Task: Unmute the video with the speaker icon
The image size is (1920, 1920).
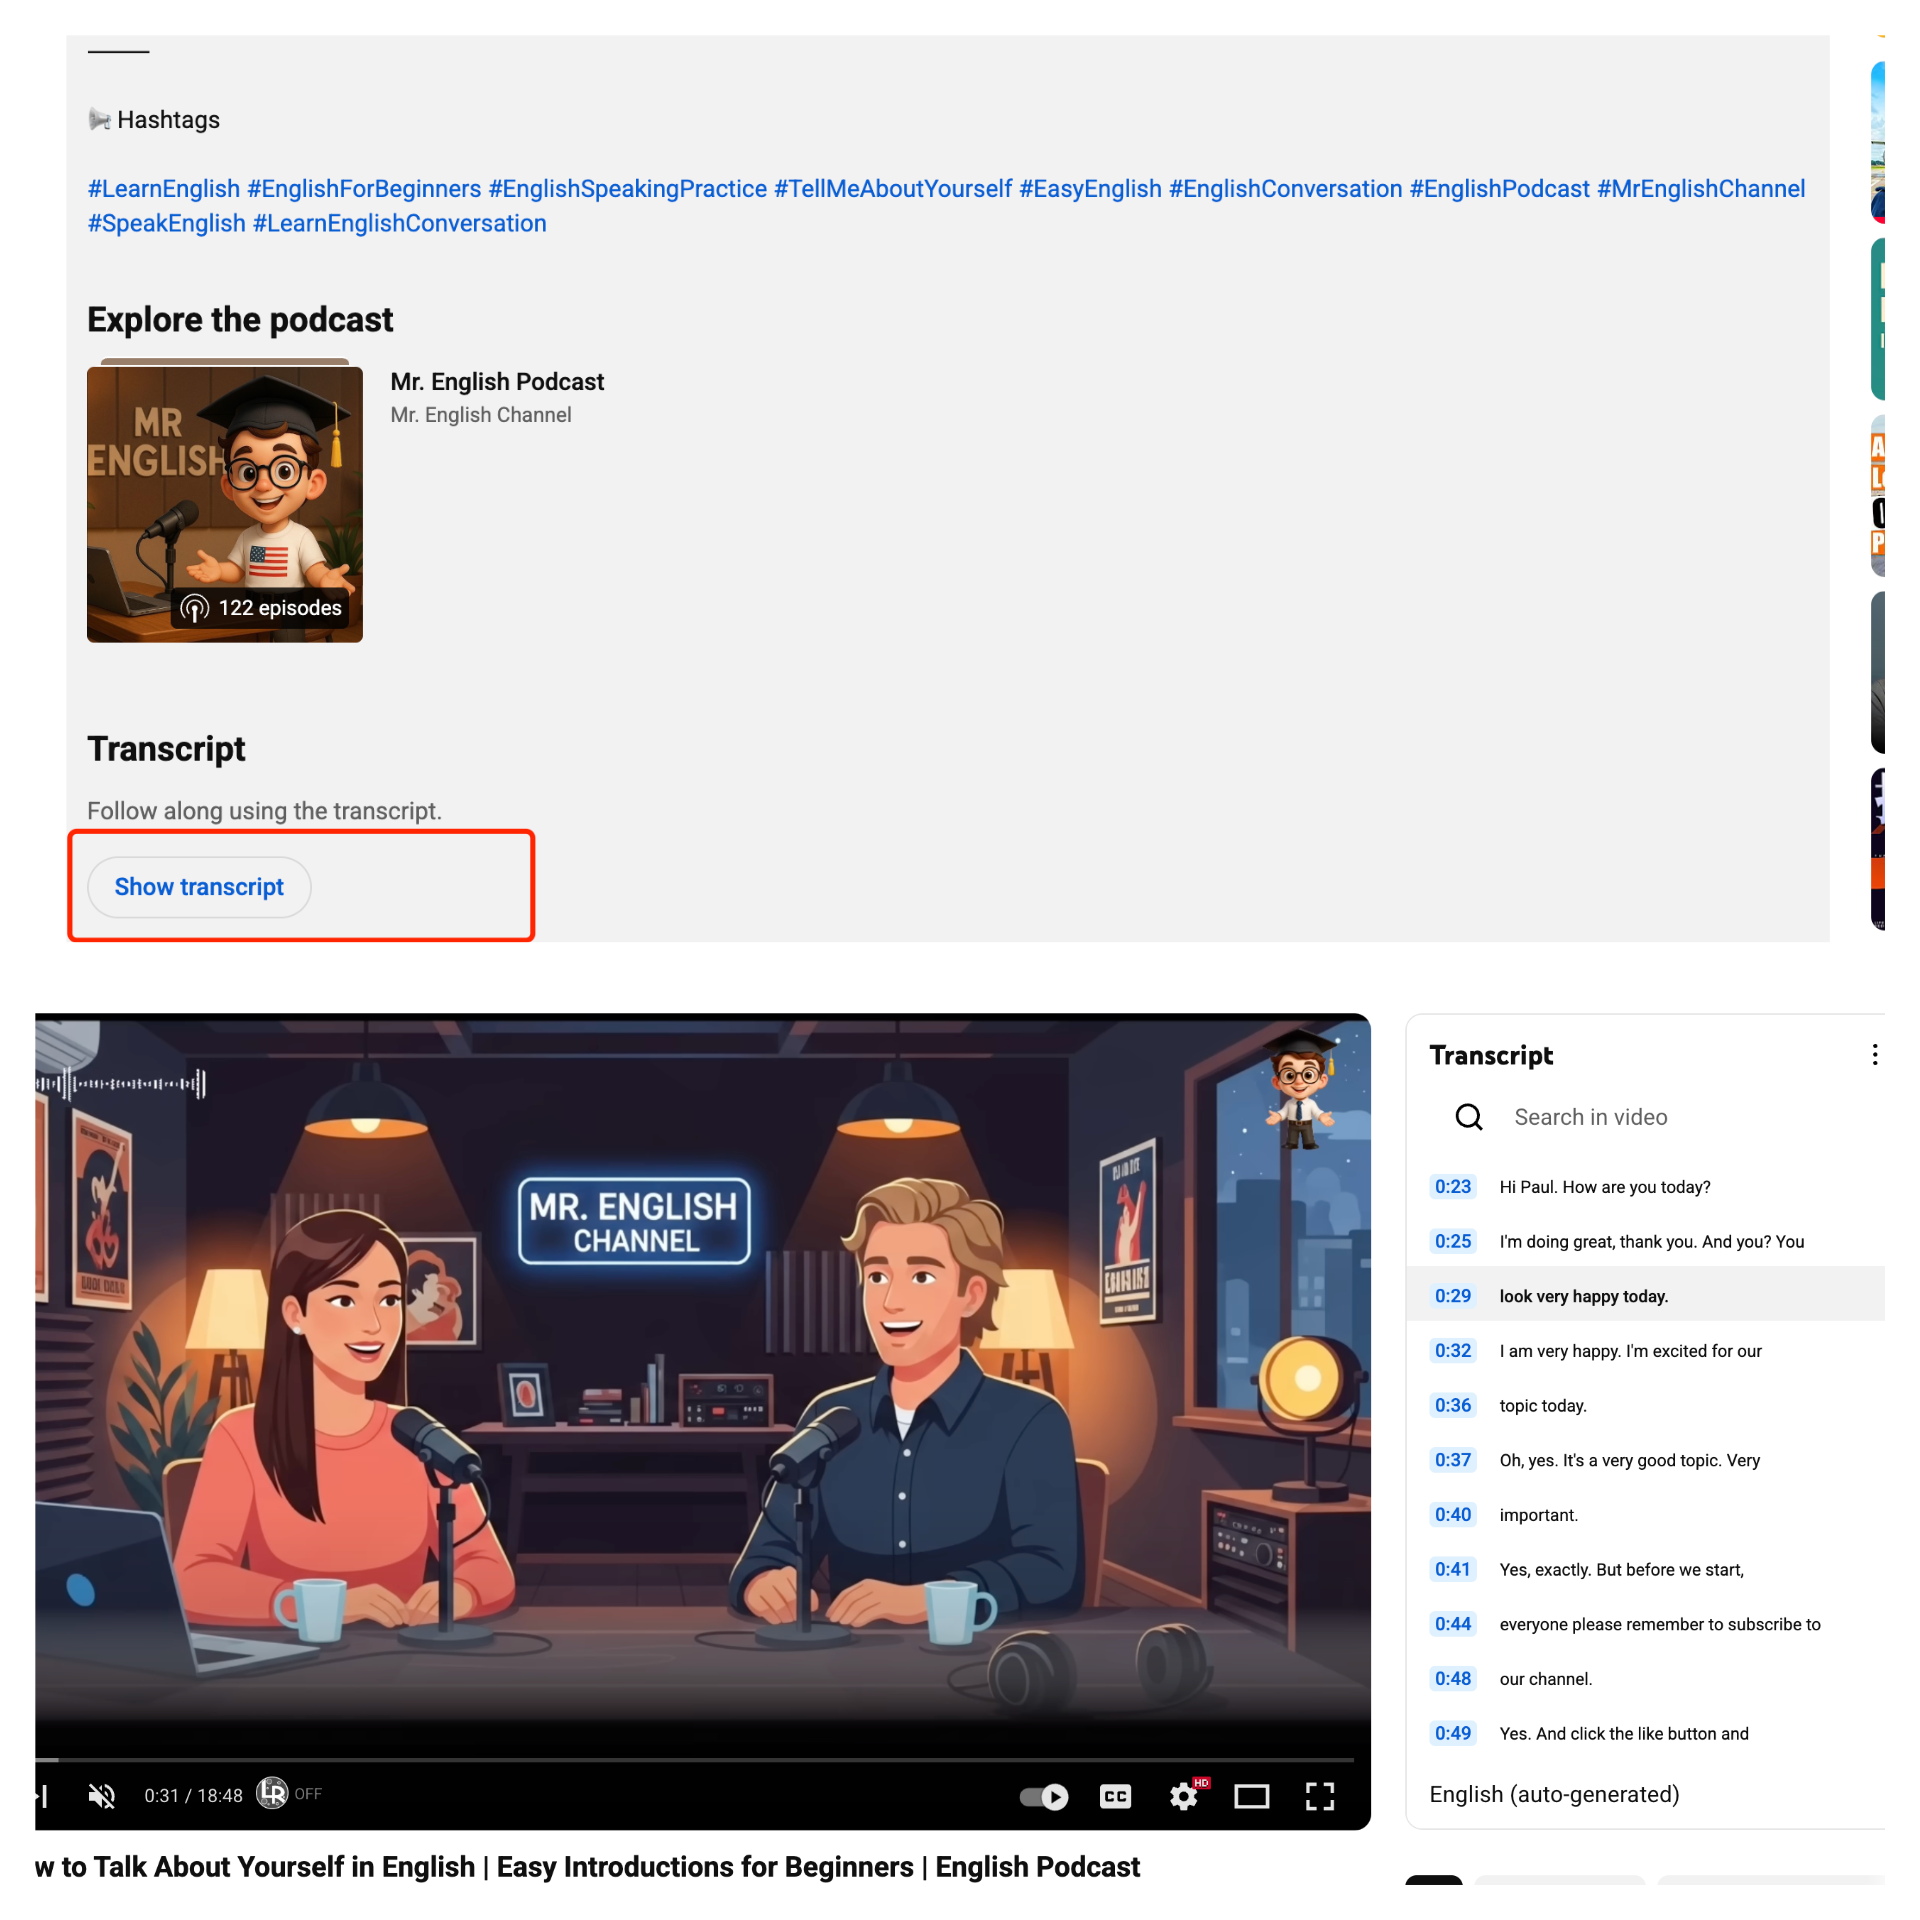Action: coord(101,1796)
